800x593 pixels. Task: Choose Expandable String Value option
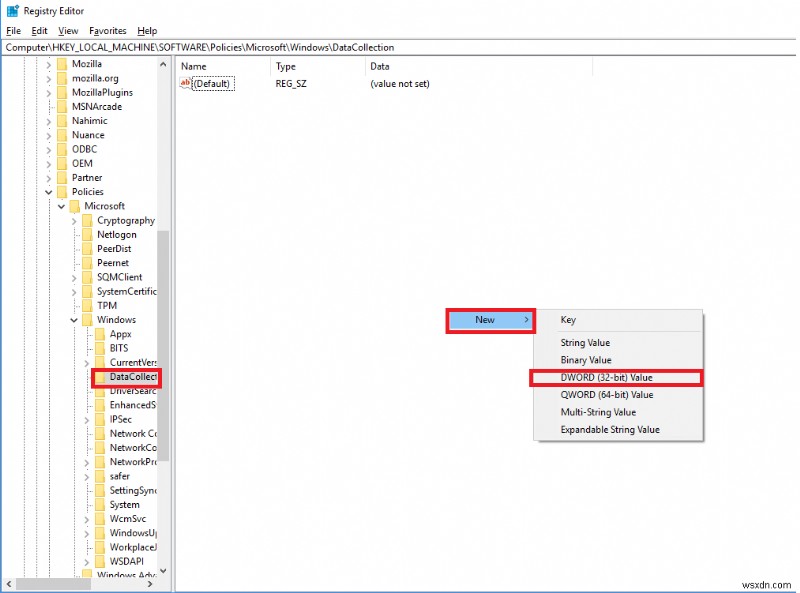[612, 429]
